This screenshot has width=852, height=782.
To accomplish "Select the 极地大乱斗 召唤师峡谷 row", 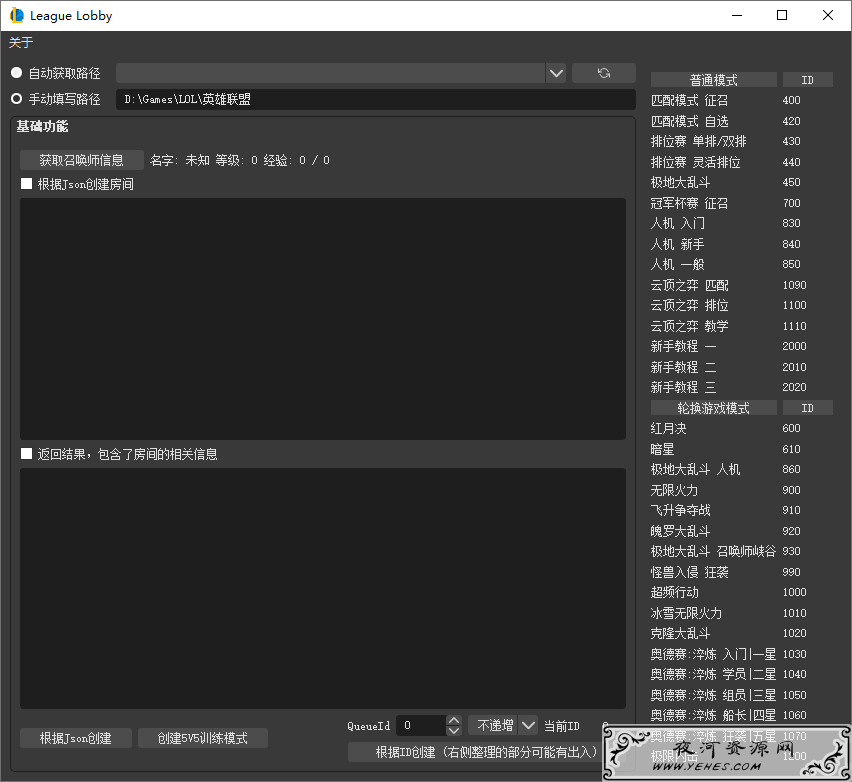I will (742, 552).
